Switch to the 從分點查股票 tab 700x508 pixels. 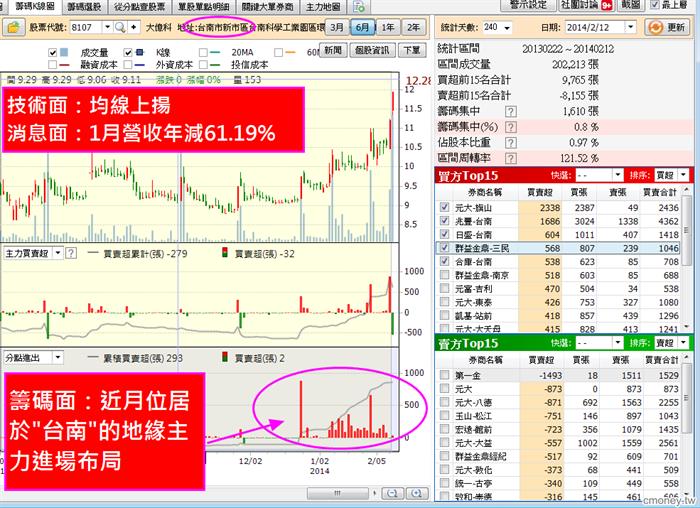click(139, 6)
